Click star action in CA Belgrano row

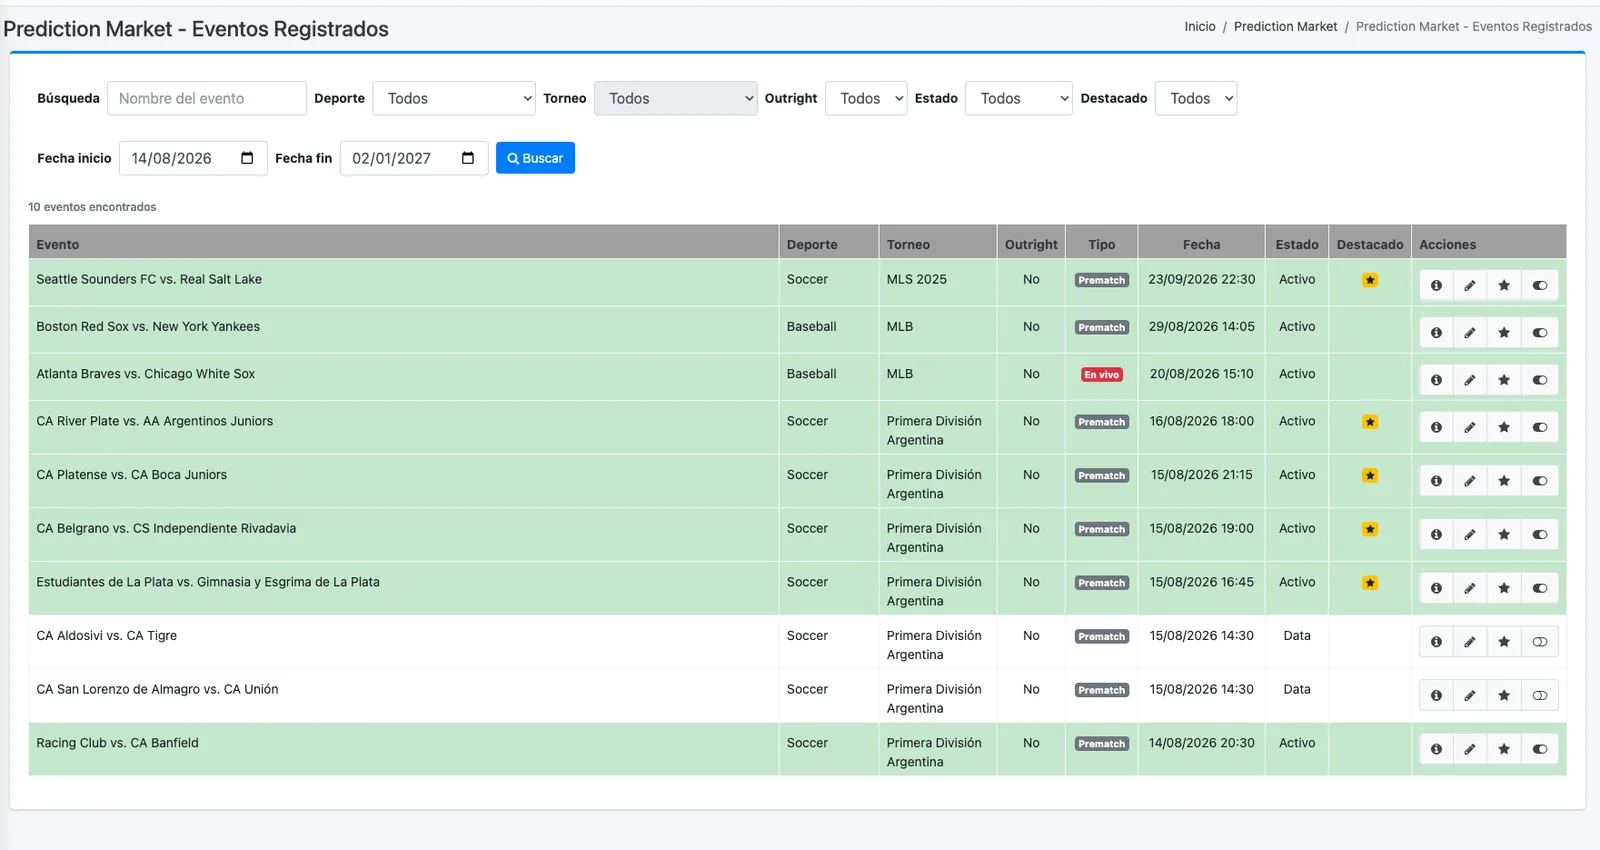tap(1504, 534)
